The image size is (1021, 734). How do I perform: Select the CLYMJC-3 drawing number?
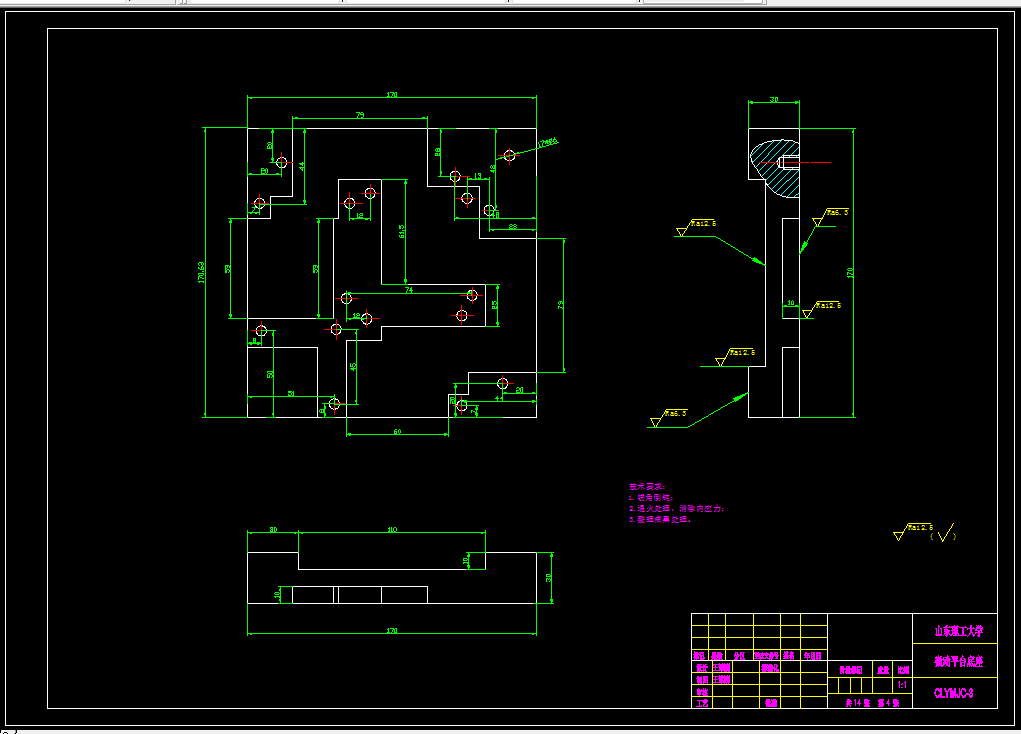click(x=953, y=693)
